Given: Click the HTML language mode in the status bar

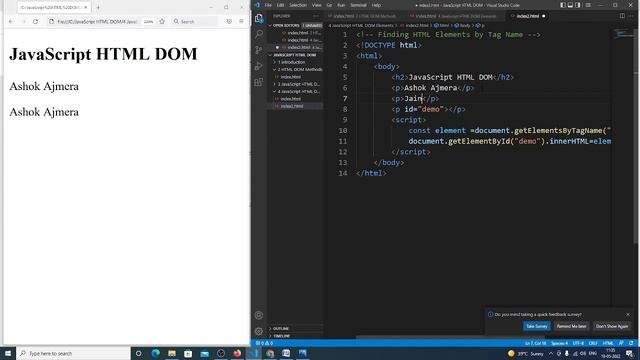Looking at the screenshot, I should [x=608, y=343].
